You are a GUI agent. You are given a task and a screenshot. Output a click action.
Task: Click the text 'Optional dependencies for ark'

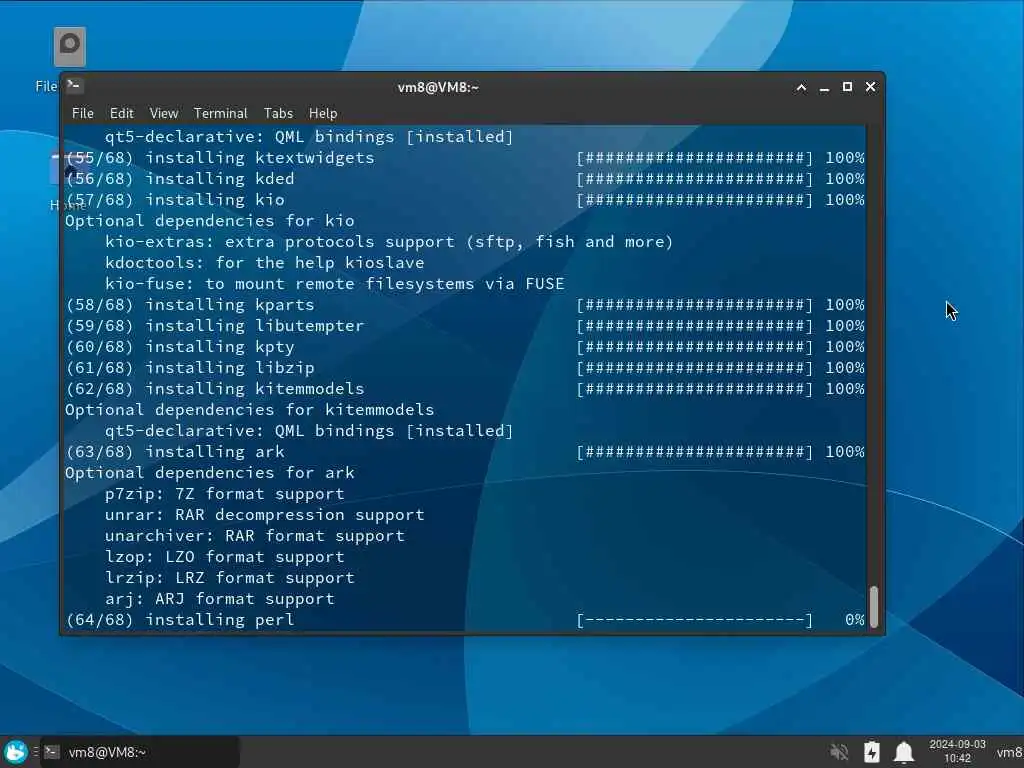point(210,473)
